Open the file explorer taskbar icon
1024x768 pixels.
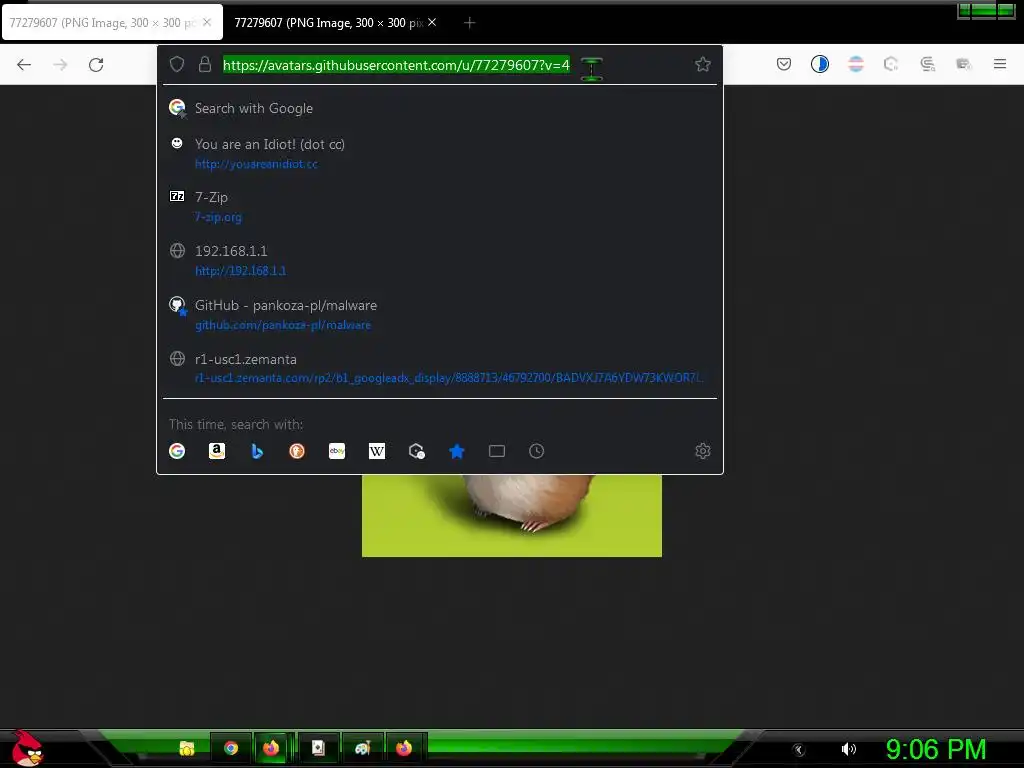pos(187,748)
